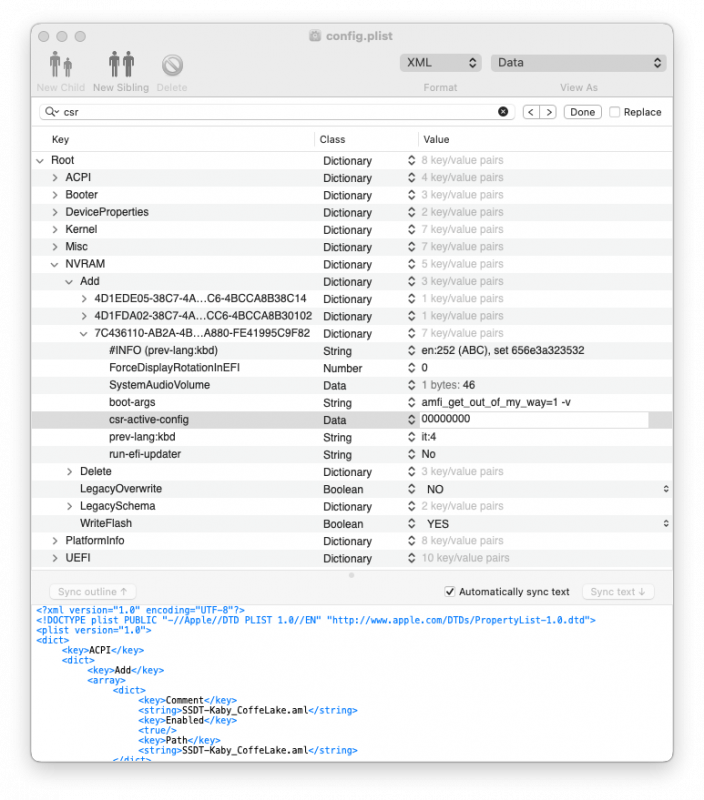Screen dimensions: 704x800
Task: Click the Sync outline button
Action: [x=92, y=592]
